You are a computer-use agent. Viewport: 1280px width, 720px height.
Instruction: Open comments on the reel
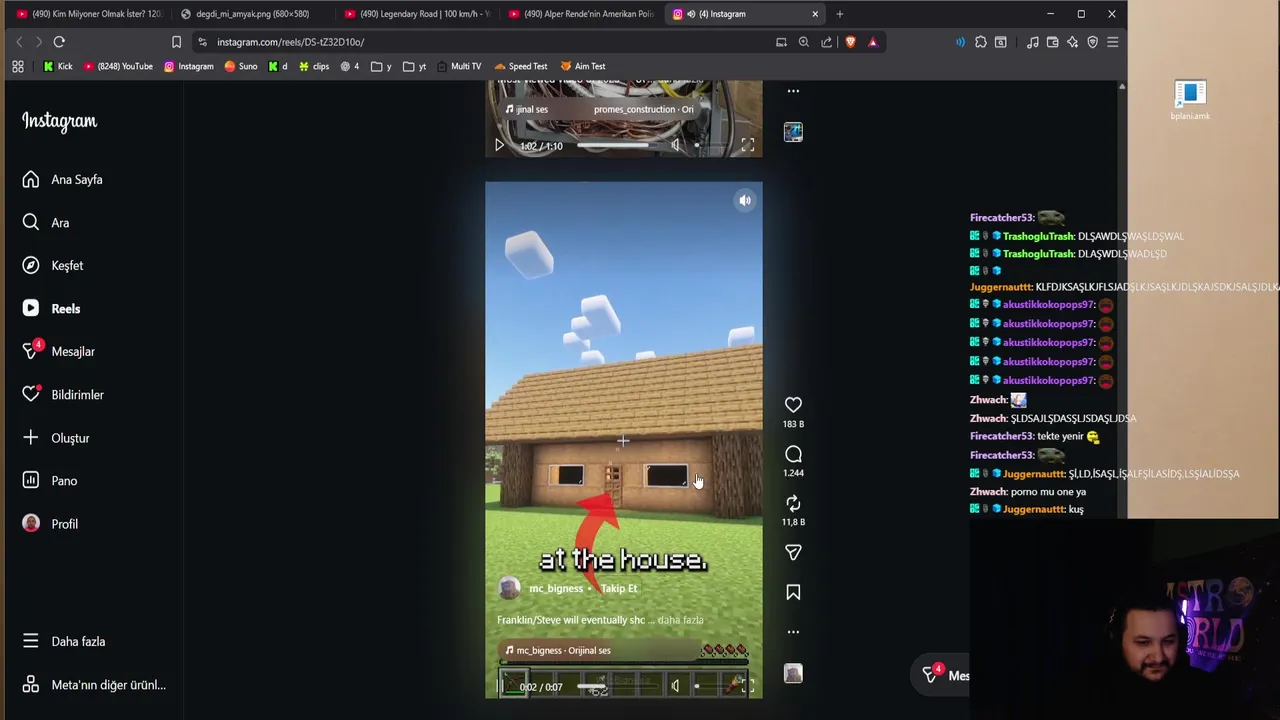pos(793,454)
